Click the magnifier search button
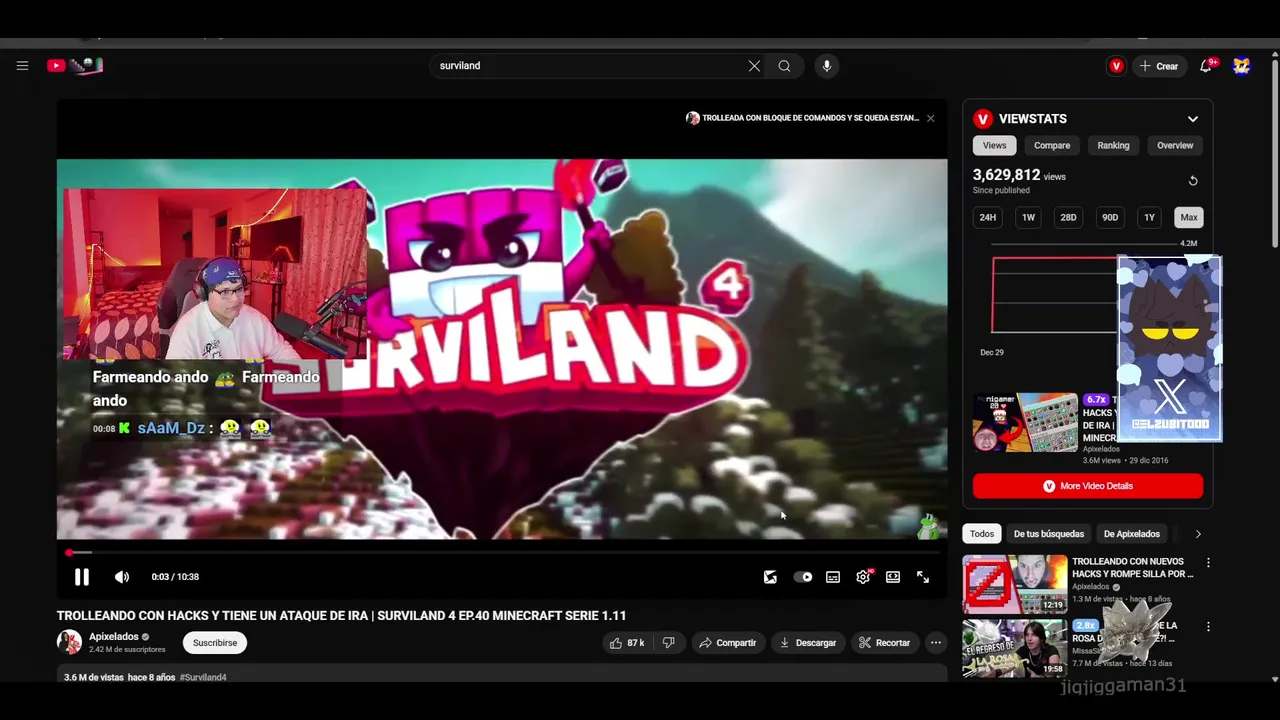The width and height of the screenshot is (1280, 720). pos(785,66)
